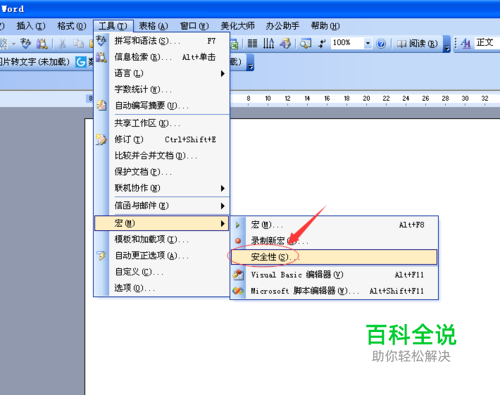Image resolution: width=500 pixels, height=395 pixels.
Task: Expand the 联机协作(N) submenu
Action: tap(162, 188)
